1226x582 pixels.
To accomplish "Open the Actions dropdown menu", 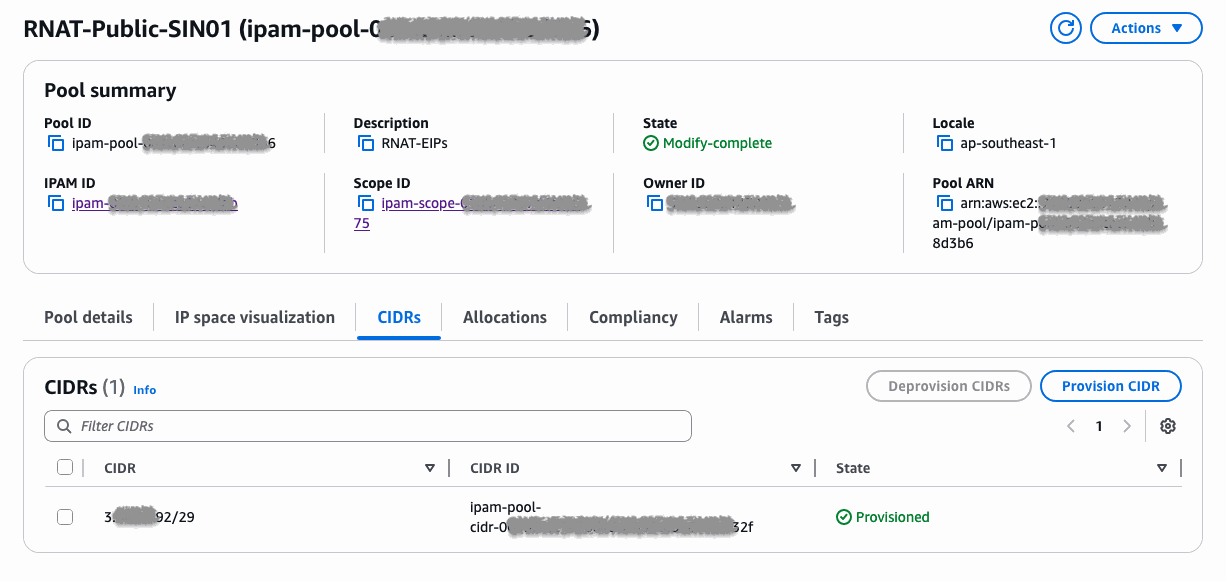I will 1146,28.
